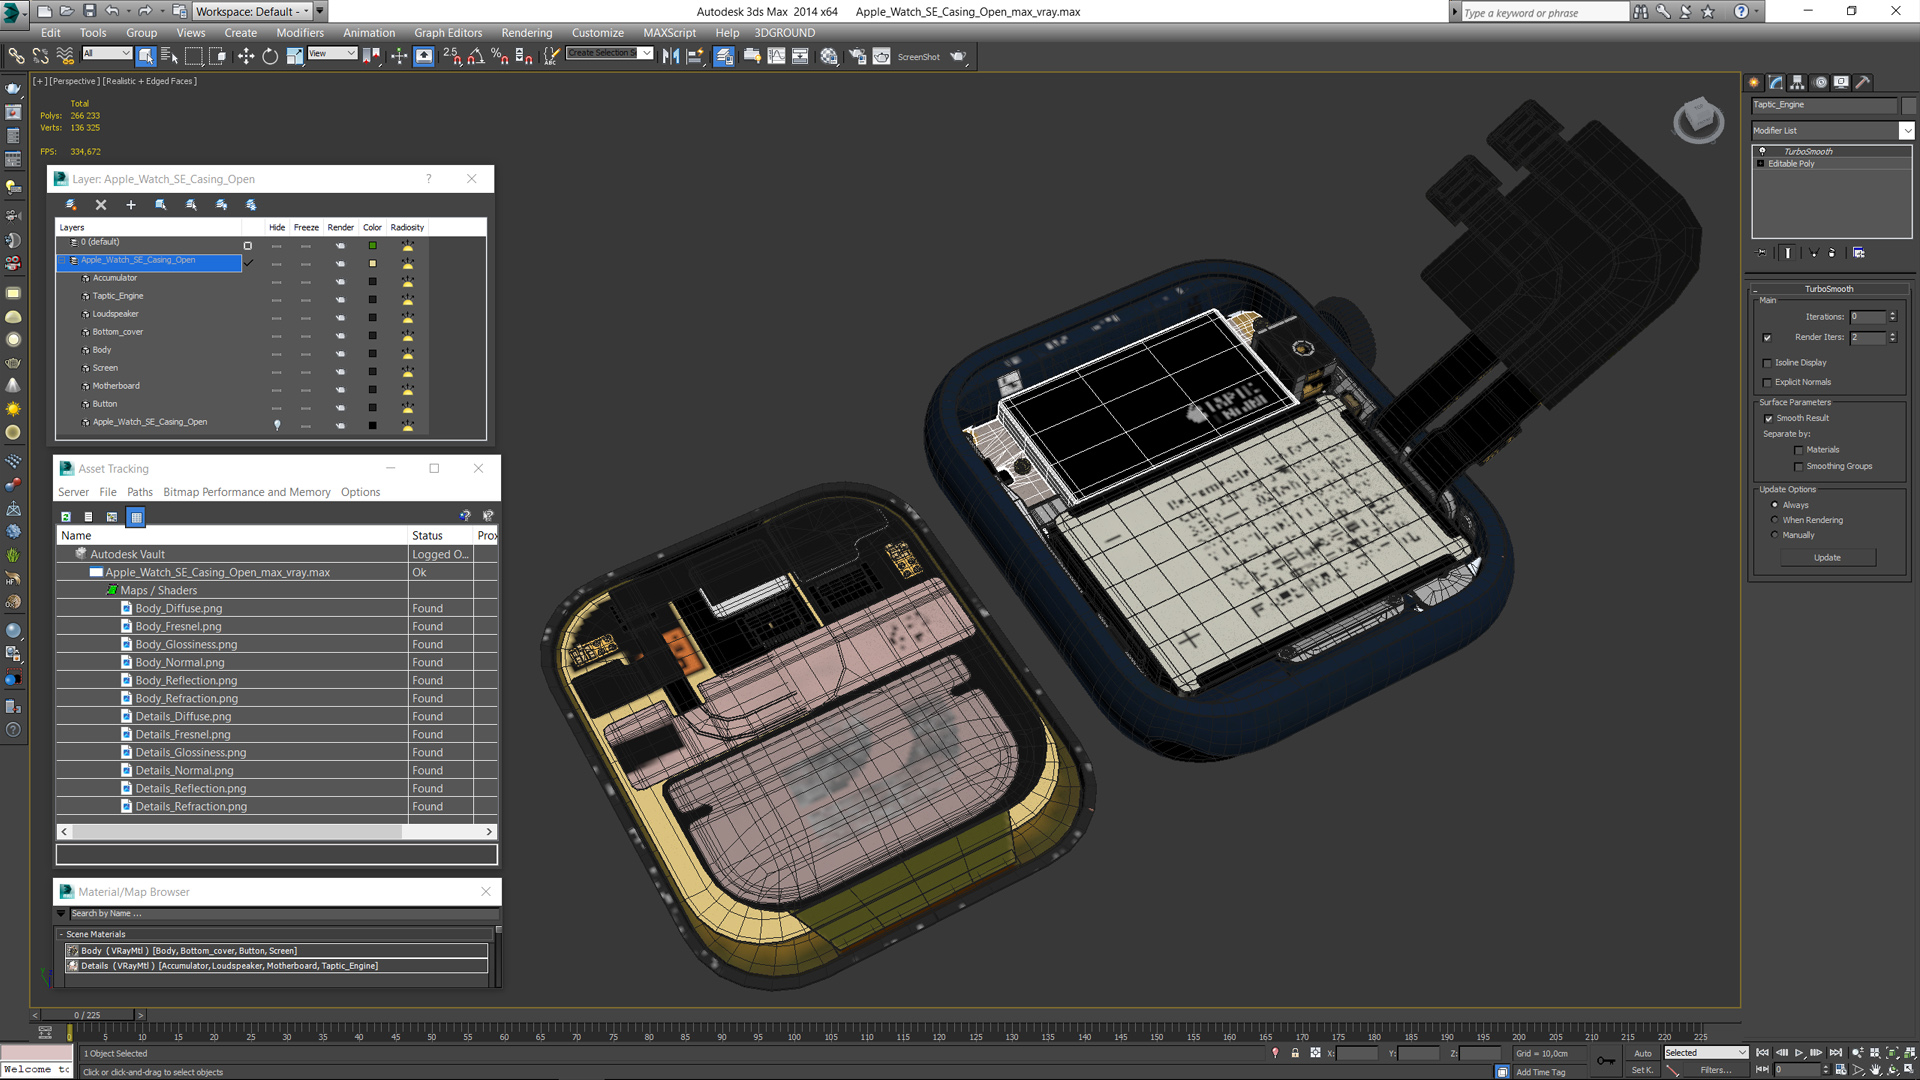This screenshot has height=1080, width=1920.
Task: Switch to the Utilities command panel
Action: [1862, 83]
